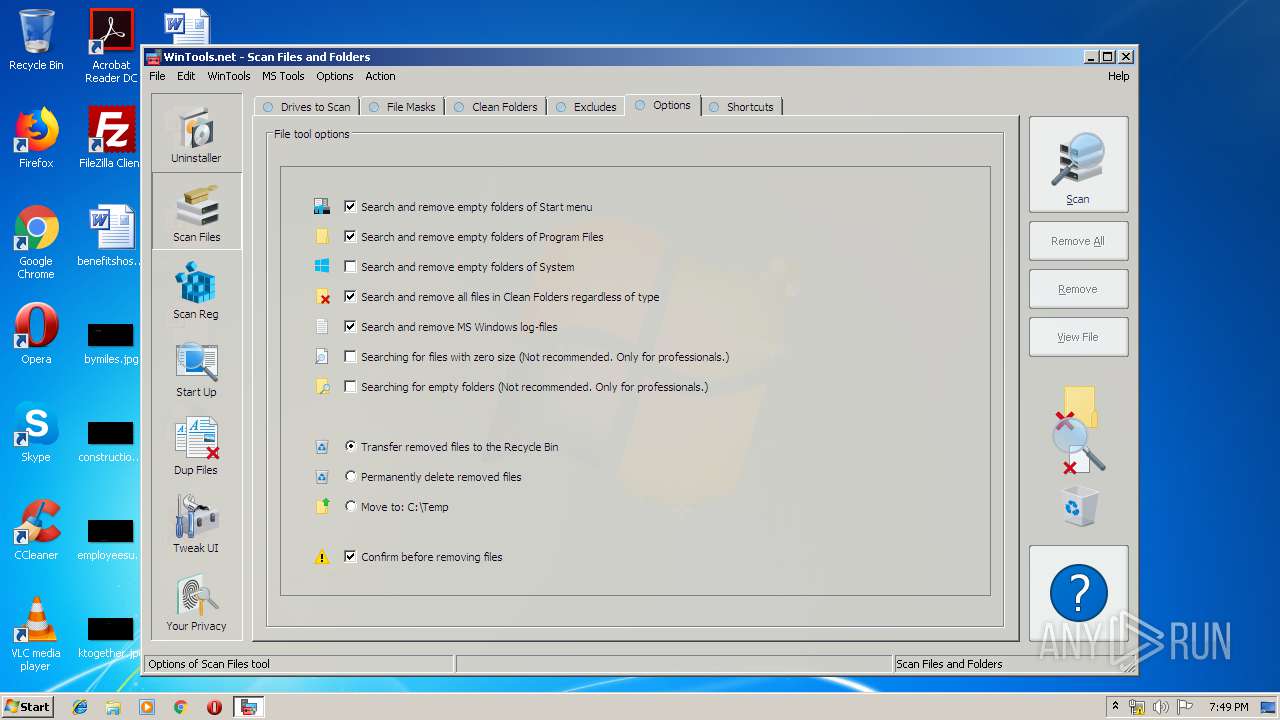Select Google Chrome desktop shortcut

click(x=36, y=242)
